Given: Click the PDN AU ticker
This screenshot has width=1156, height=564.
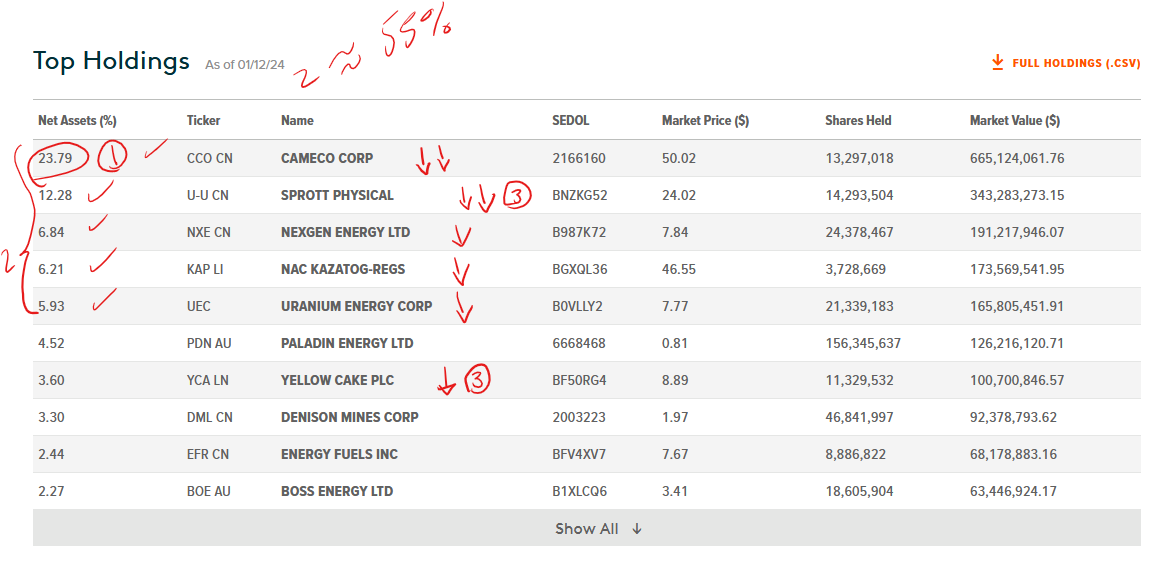Looking at the screenshot, I should 209,343.
